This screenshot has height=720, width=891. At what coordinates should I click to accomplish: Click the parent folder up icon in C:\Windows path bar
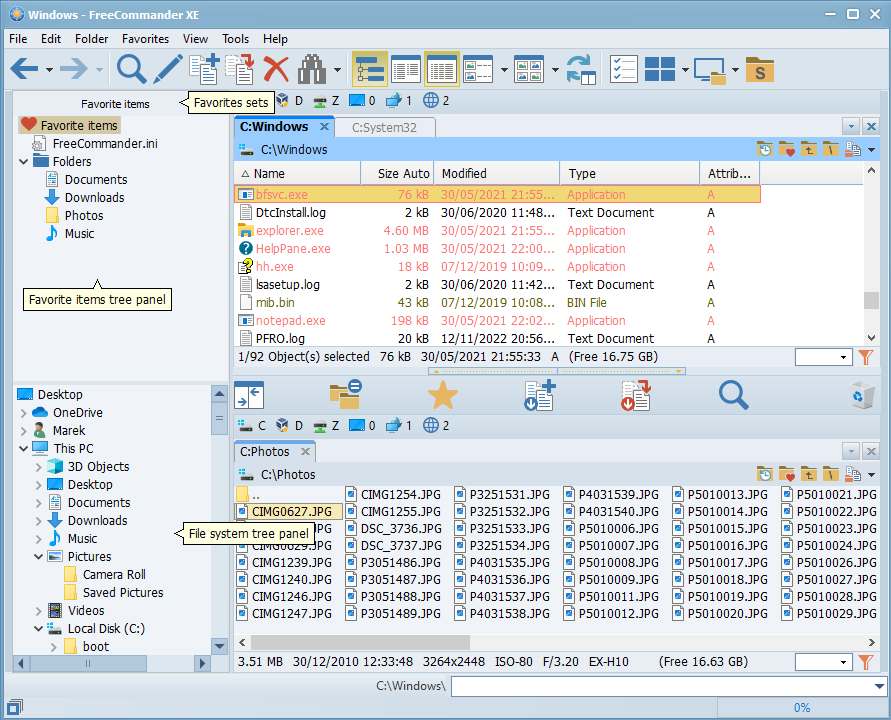(808, 150)
